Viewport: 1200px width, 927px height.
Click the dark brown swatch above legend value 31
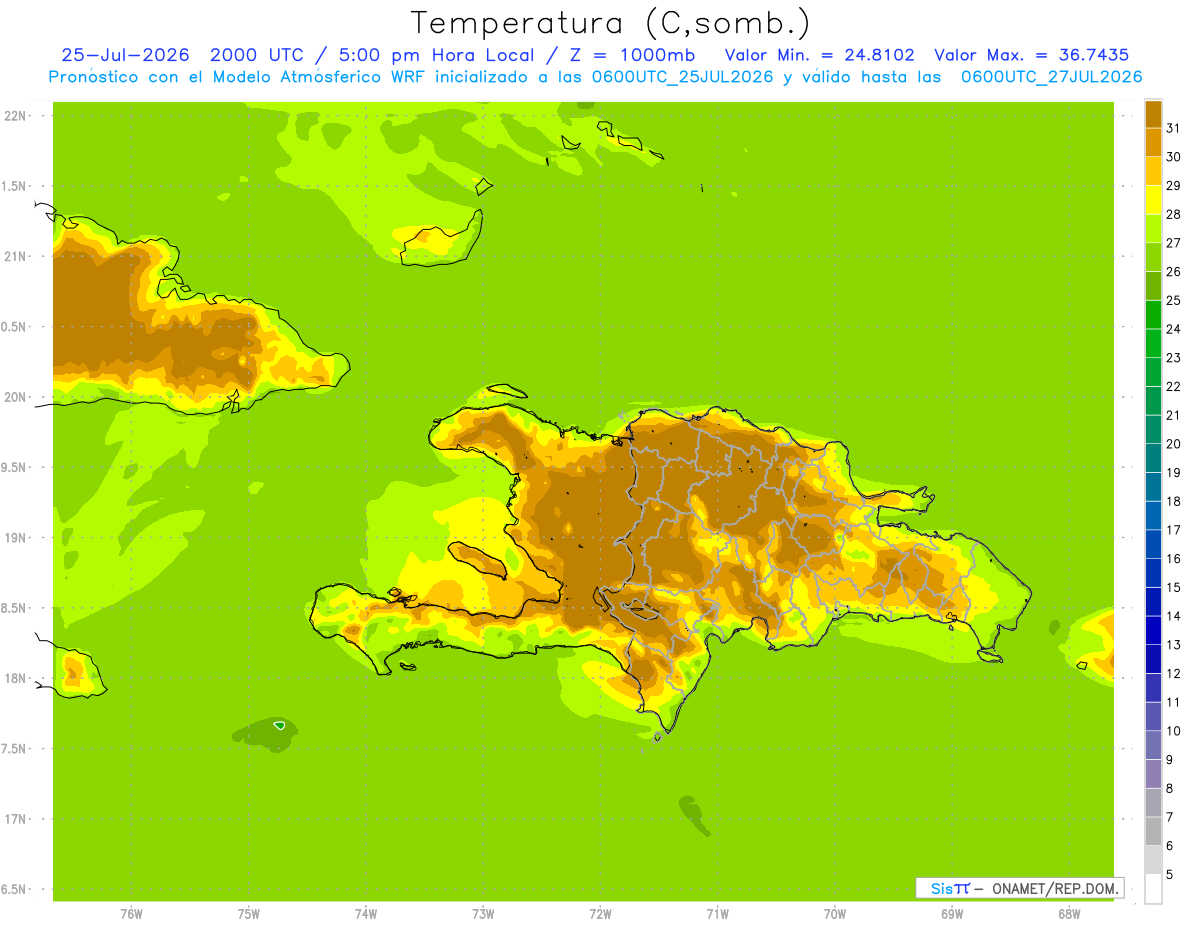[1153, 113]
